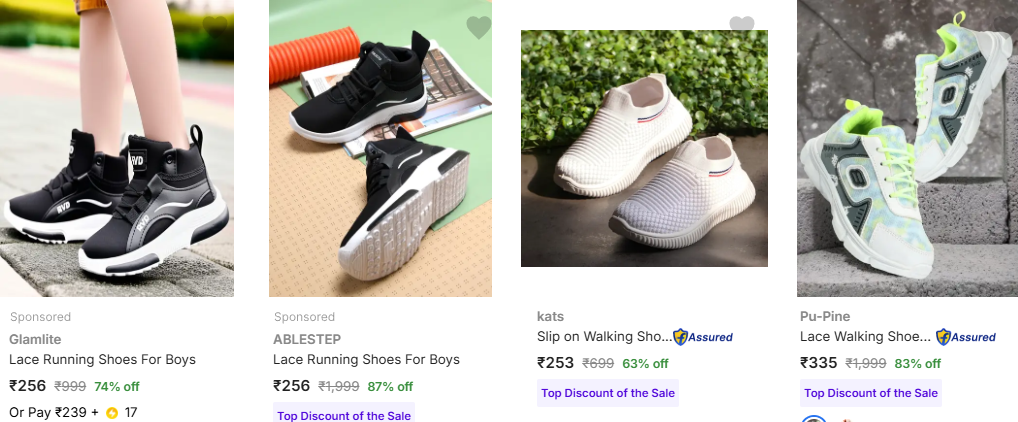Click Assured badge on Pu-Pine product
1018x422 pixels.
tap(966, 337)
